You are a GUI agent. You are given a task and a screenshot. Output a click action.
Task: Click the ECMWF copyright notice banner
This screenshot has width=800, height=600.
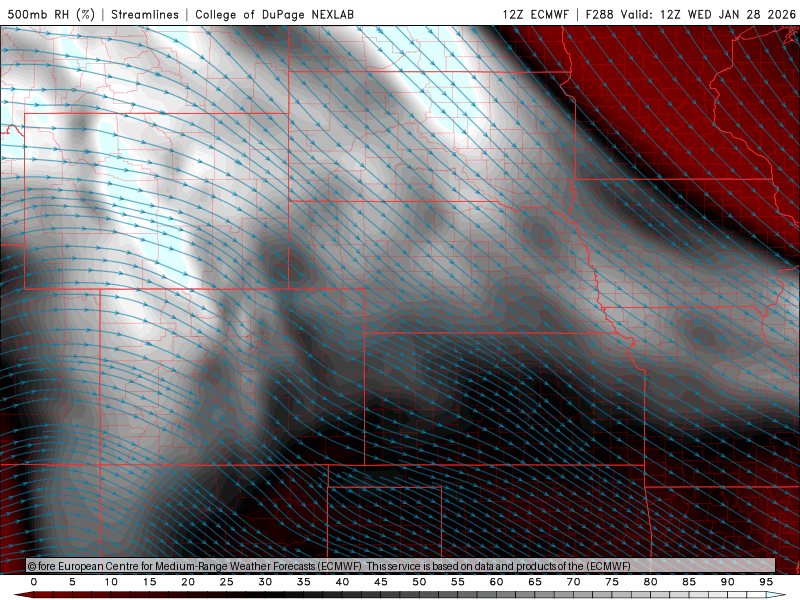(401, 566)
